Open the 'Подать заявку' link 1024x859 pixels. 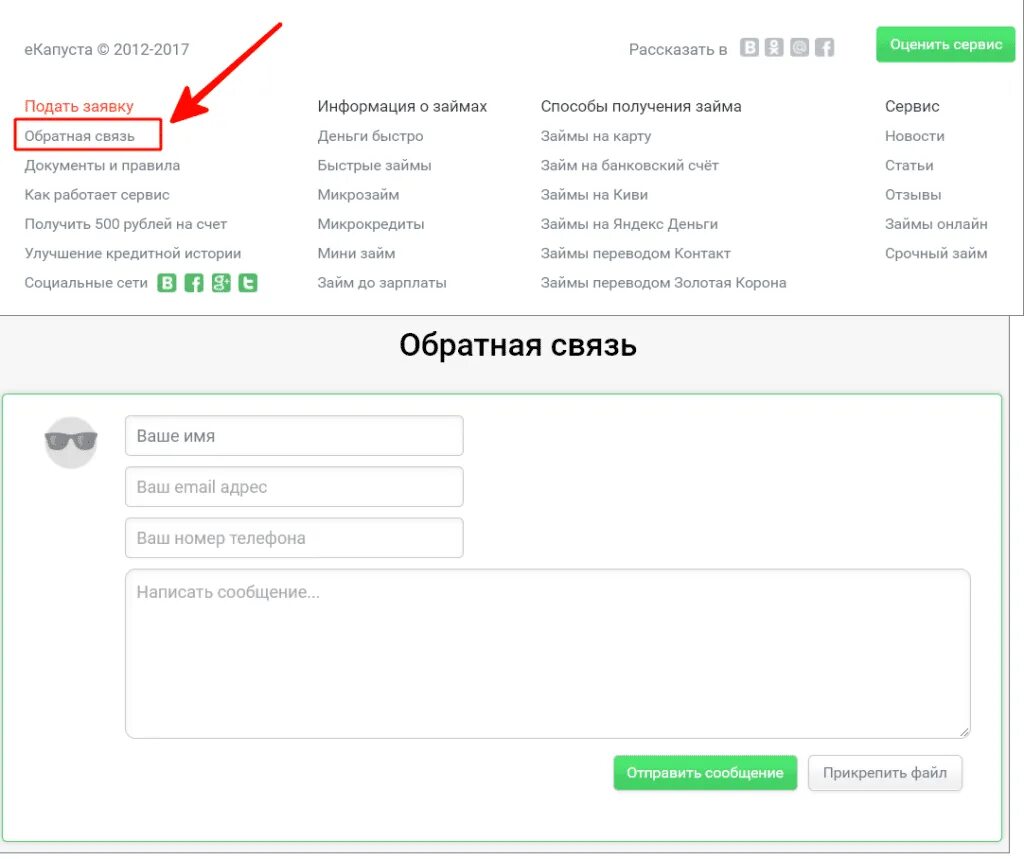click(x=80, y=105)
